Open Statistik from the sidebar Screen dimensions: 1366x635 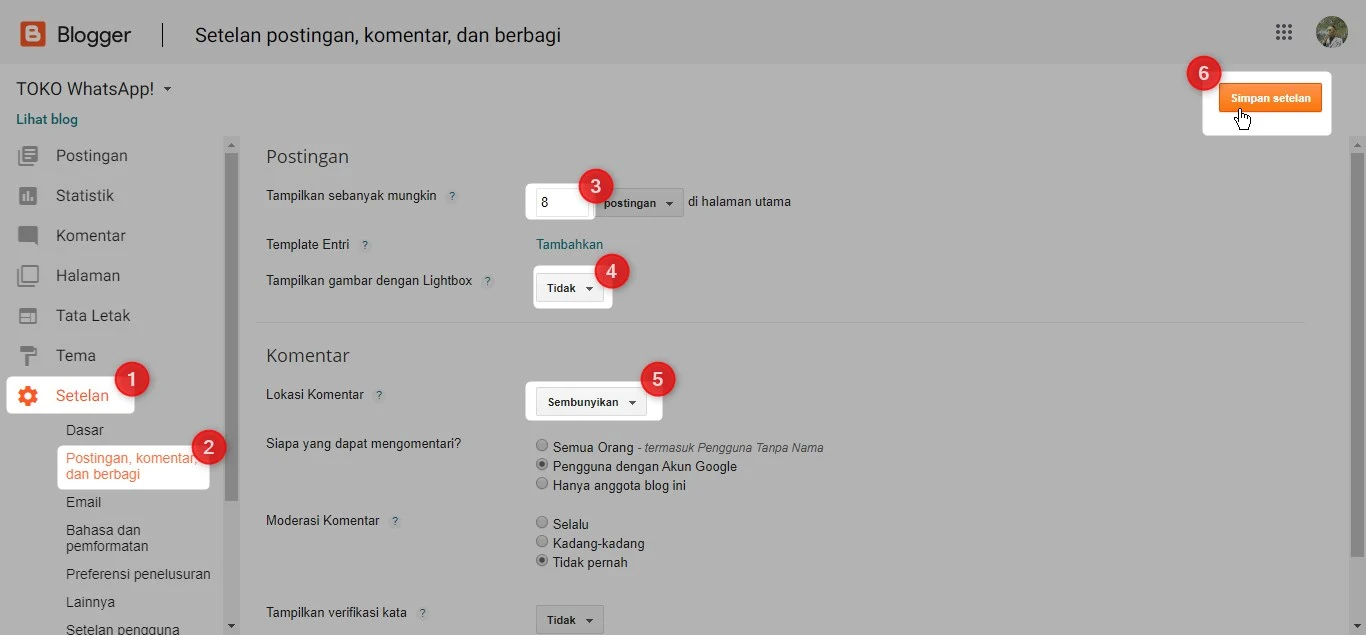point(85,196)
